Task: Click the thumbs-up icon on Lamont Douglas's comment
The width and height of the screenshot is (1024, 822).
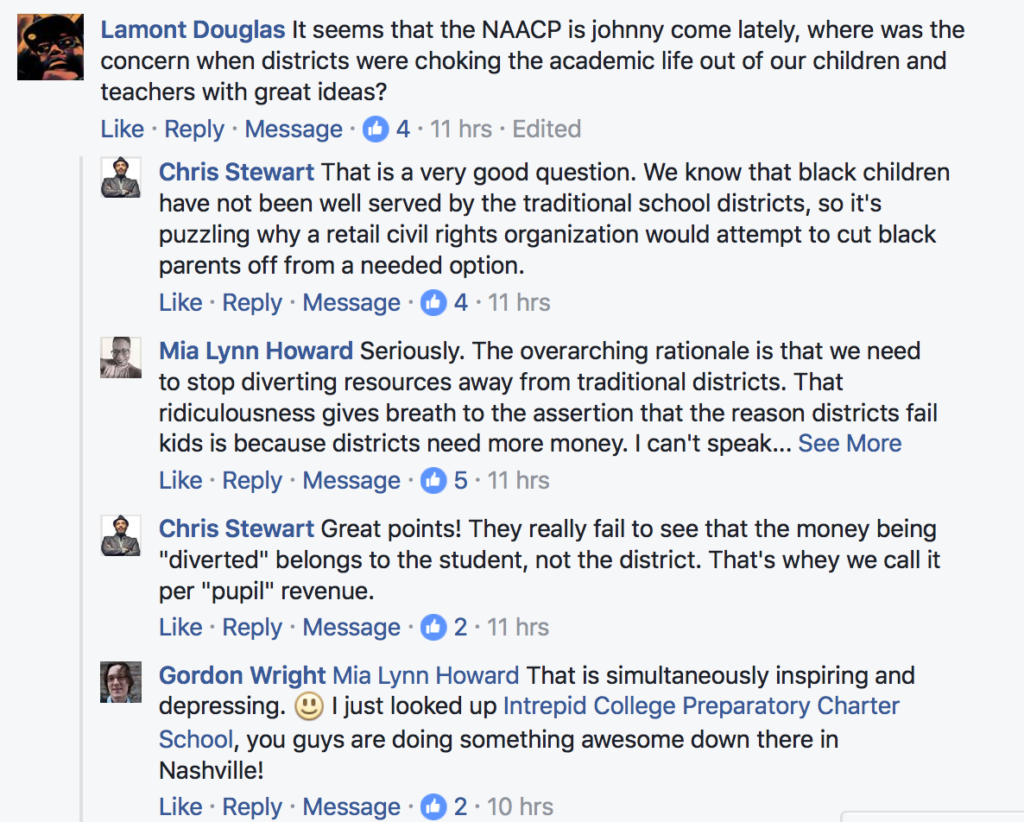Action: coord(375,128)
